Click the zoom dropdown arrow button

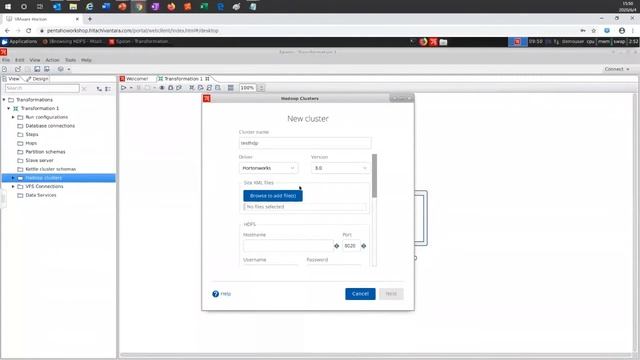(x=261, y=88)
